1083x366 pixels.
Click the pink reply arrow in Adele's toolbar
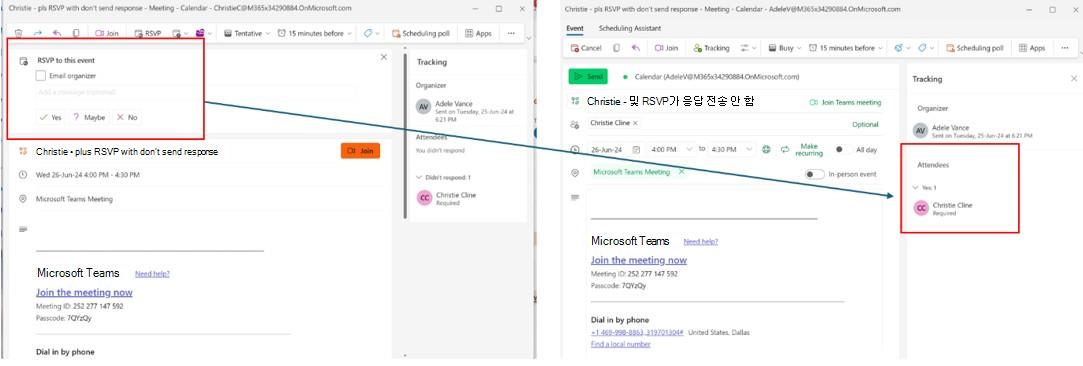point(635,48)
